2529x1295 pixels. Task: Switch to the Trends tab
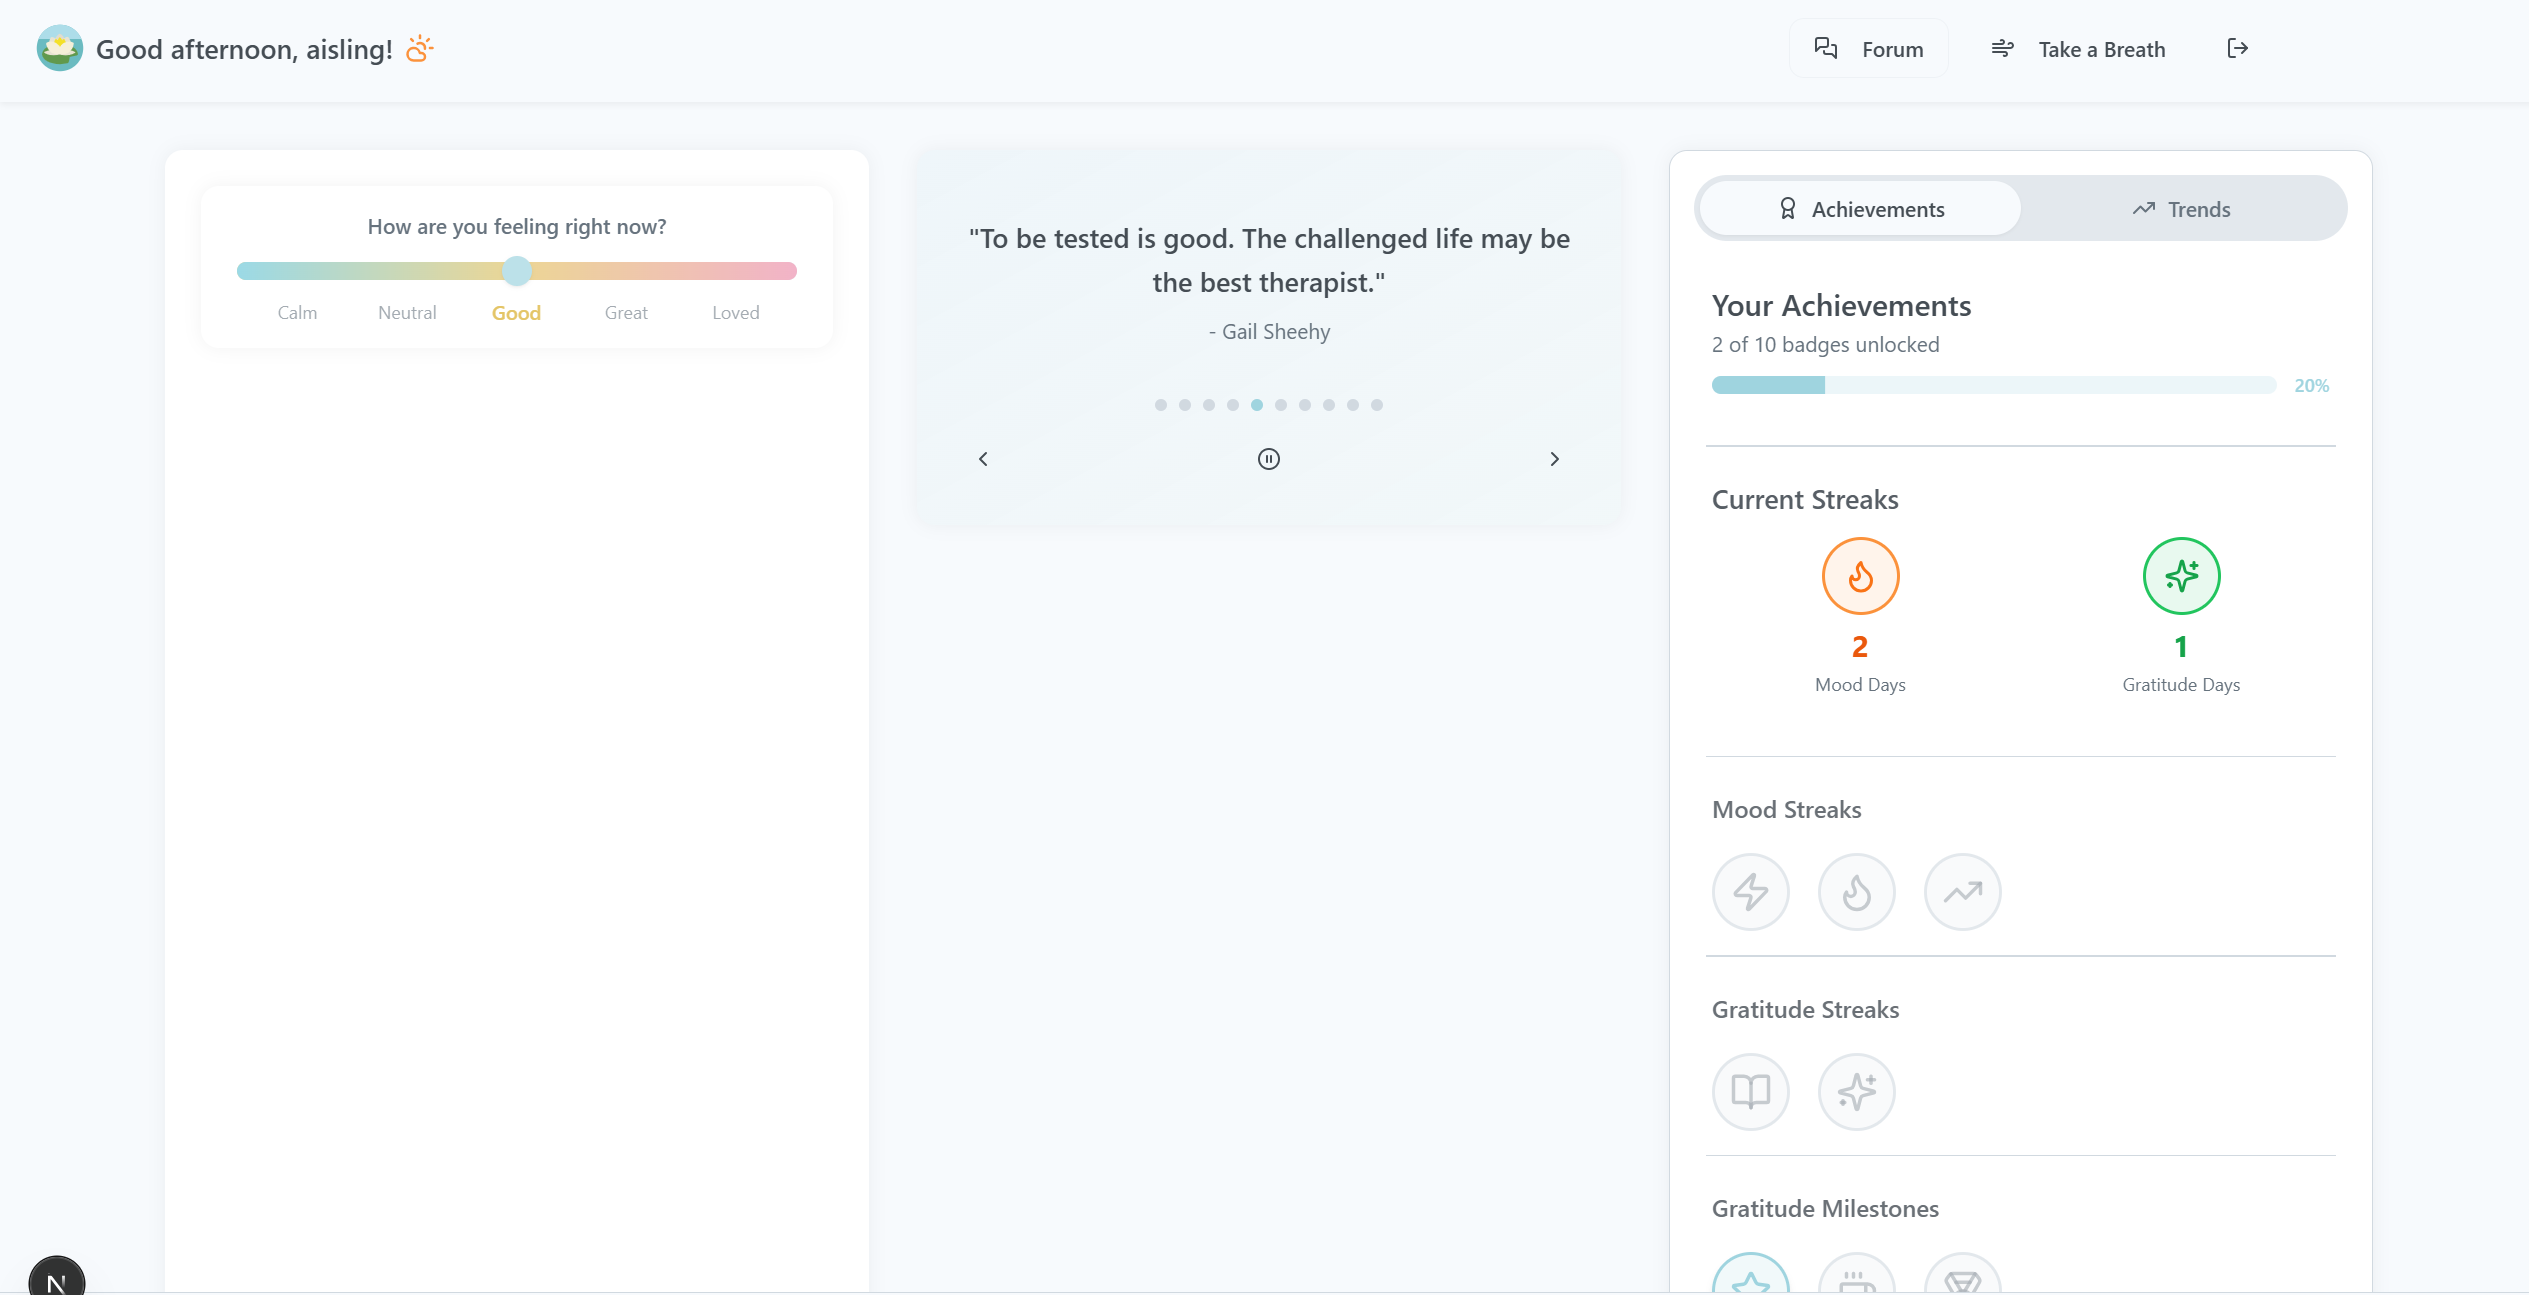click(2181, 208)
